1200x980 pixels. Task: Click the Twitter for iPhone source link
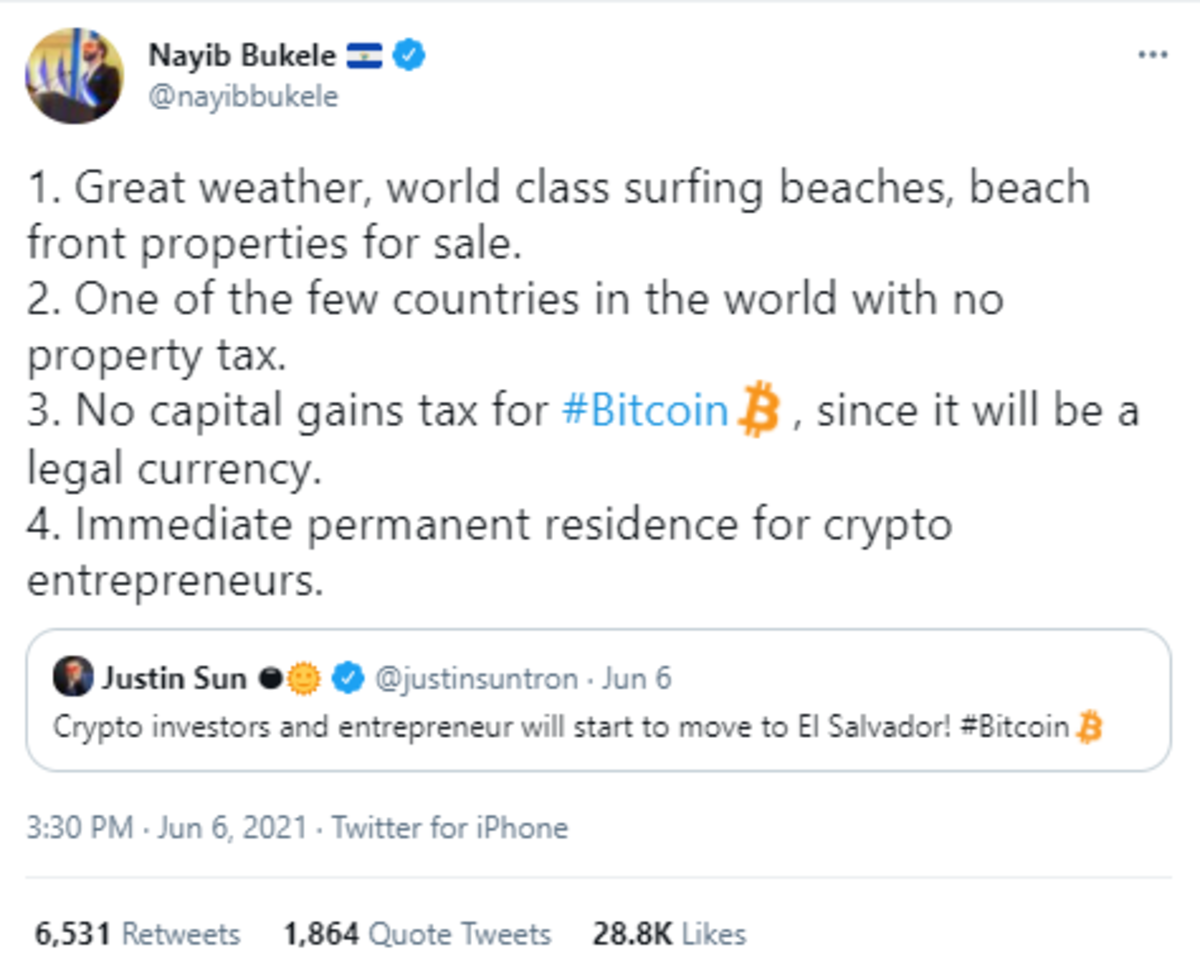point(450,828)
